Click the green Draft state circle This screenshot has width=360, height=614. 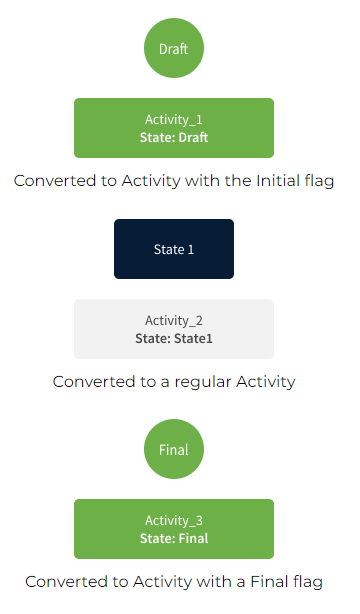(174, 48)
